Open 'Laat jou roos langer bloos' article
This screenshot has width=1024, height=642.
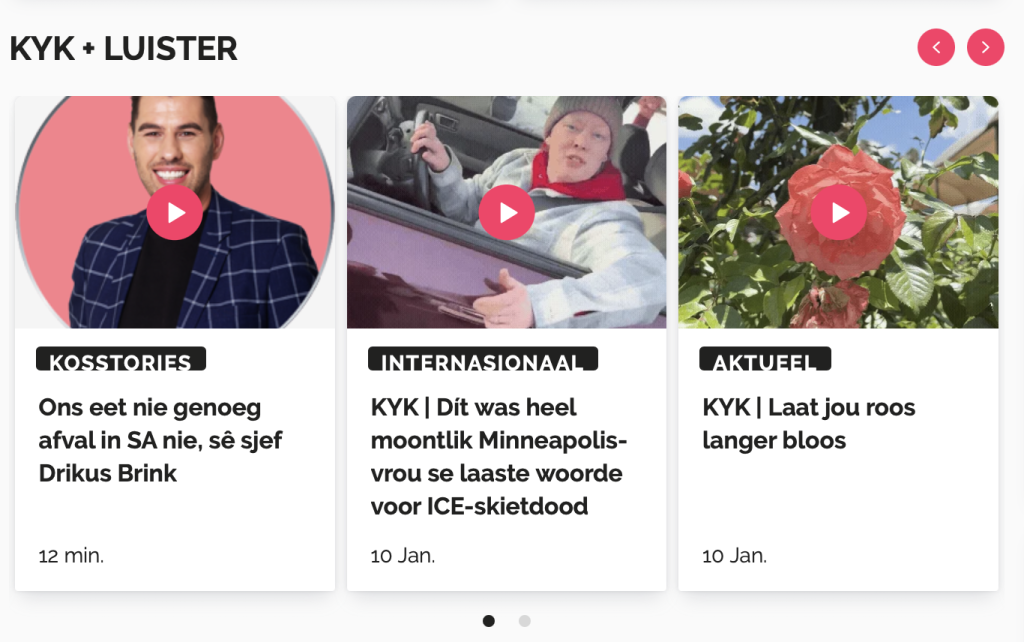[x=808, y=424]
